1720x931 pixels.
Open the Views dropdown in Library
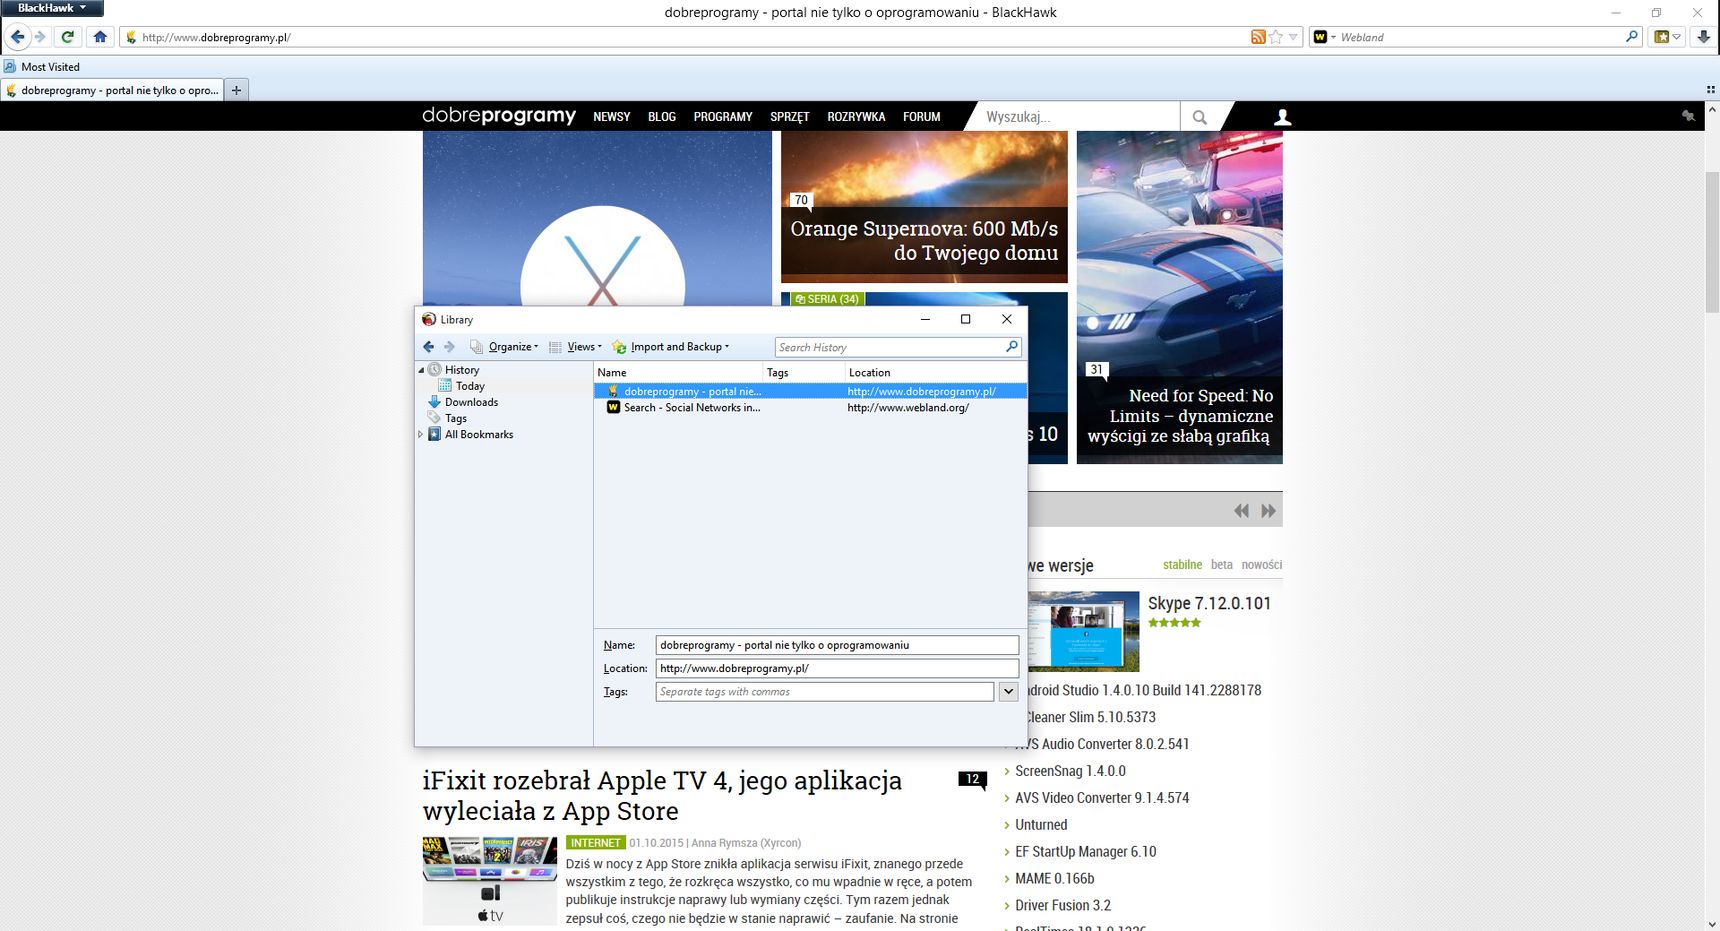tap(576, 347)
